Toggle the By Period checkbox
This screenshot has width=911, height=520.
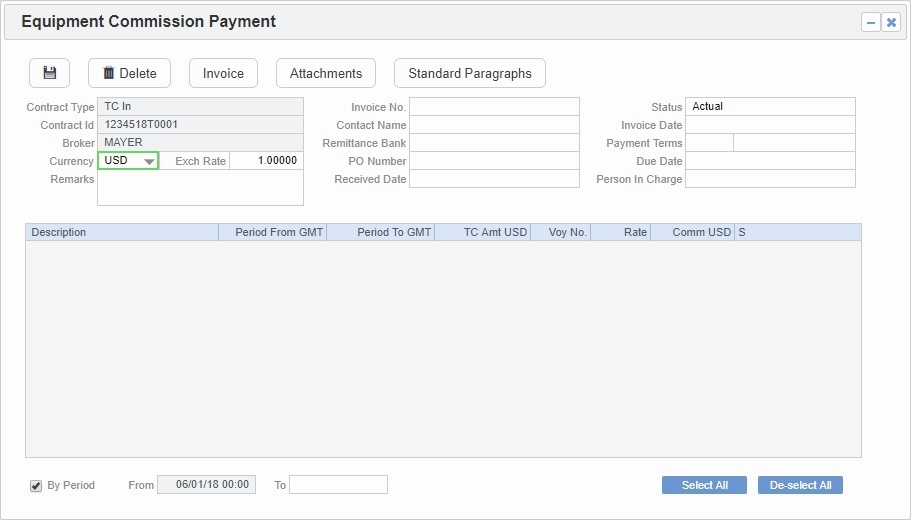pos(36,486)
